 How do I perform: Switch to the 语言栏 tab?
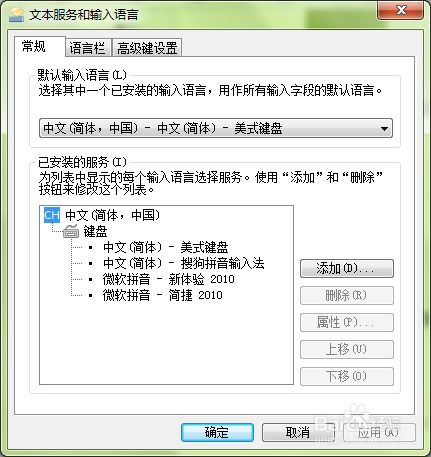(x=88, y=48)
